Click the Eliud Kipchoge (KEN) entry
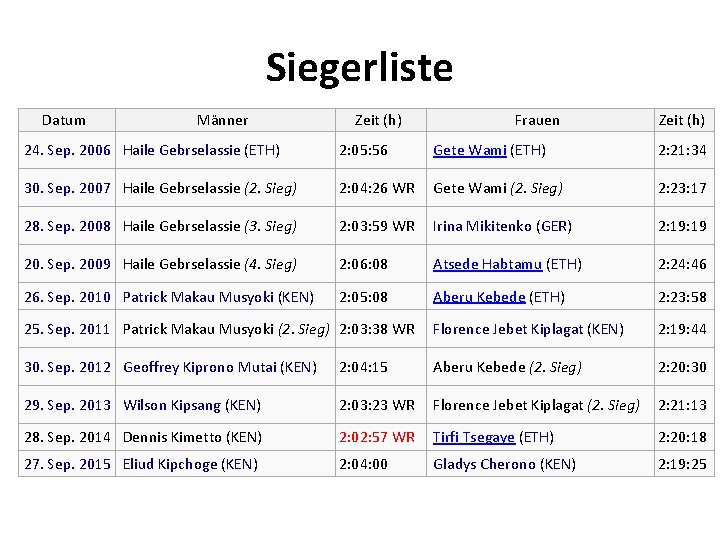The image size is (720, 540). 190,464
